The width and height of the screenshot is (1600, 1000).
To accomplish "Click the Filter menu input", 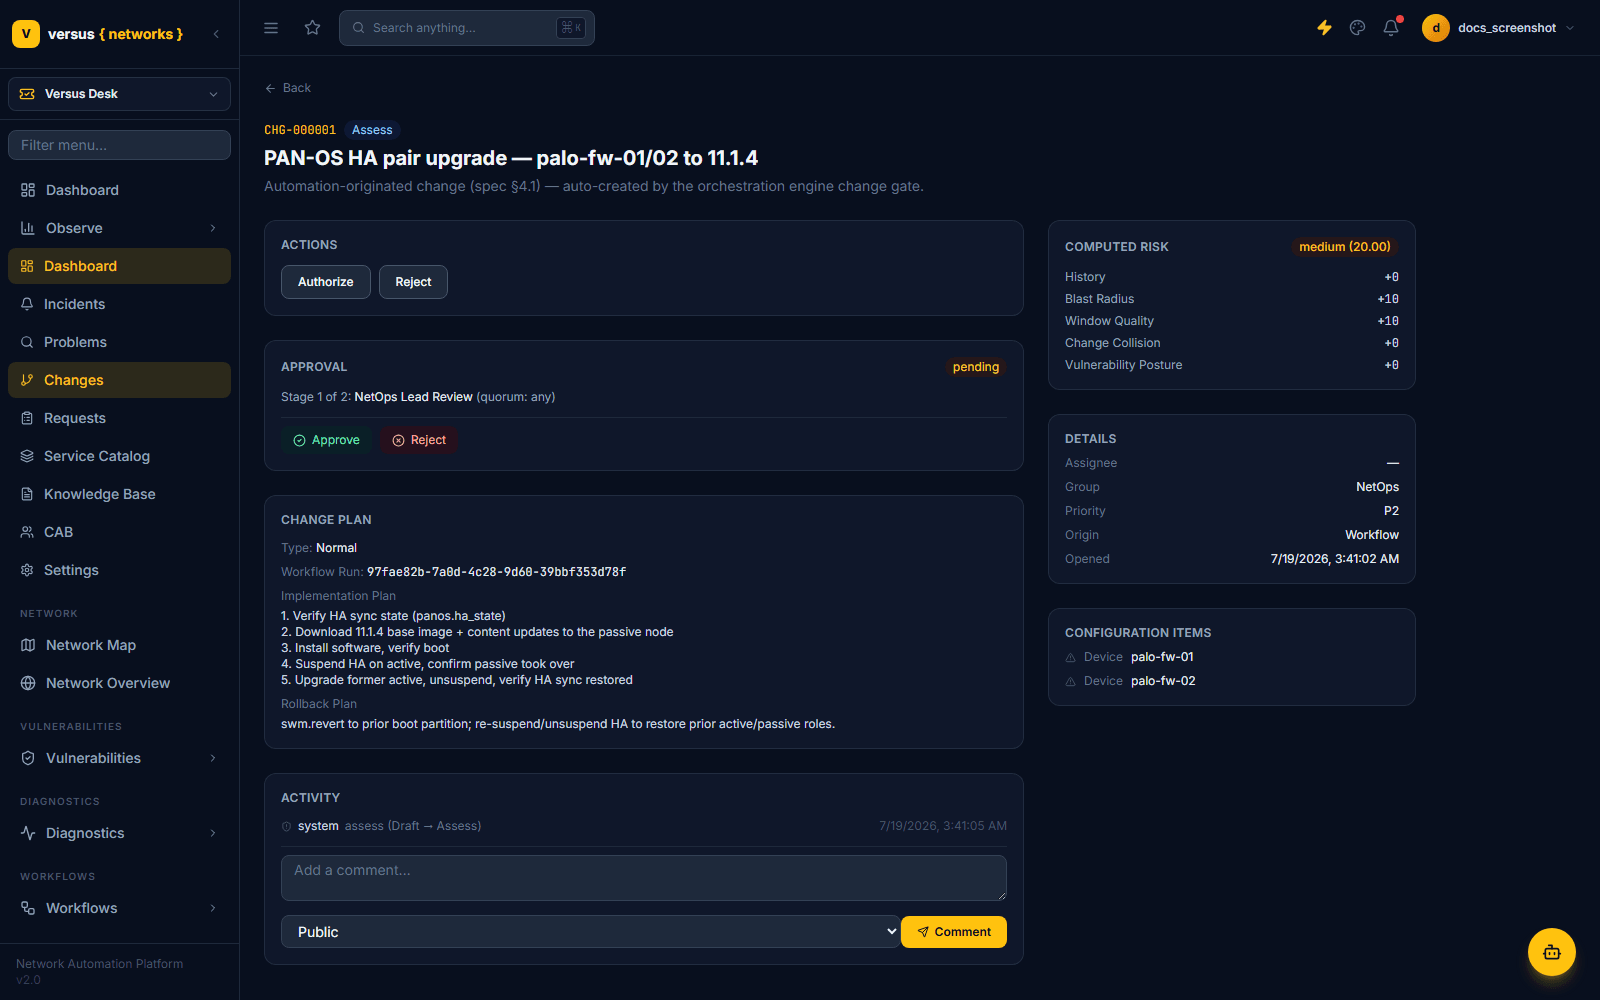I will [119, 145].
